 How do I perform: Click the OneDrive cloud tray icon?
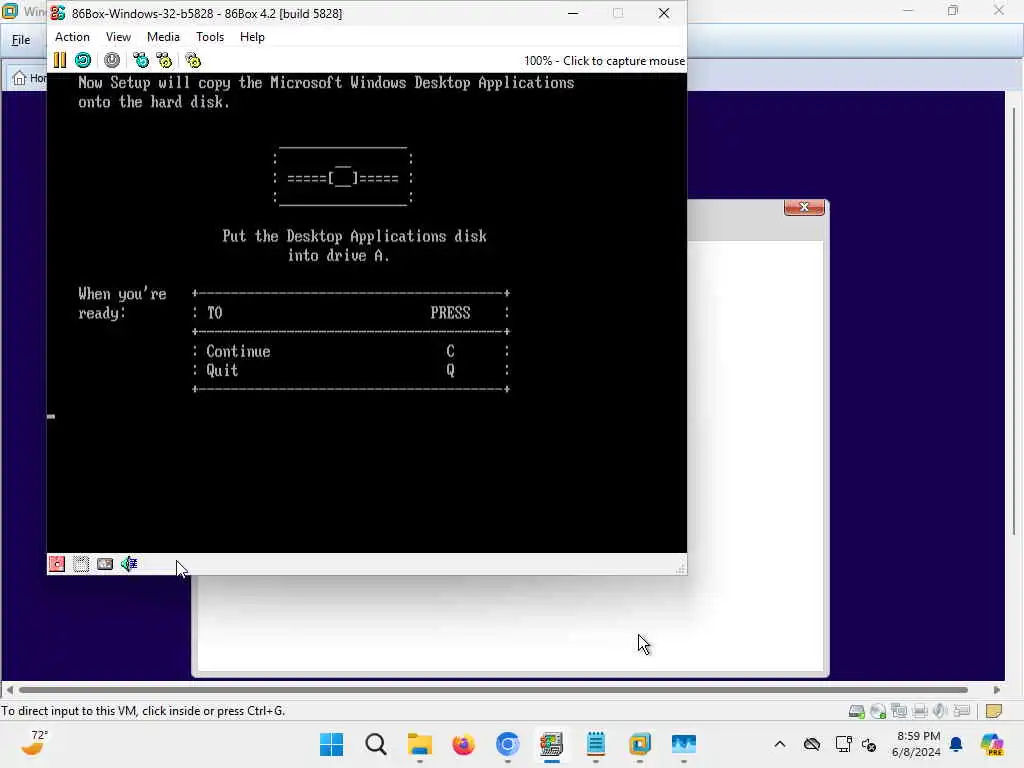(812, 744)
